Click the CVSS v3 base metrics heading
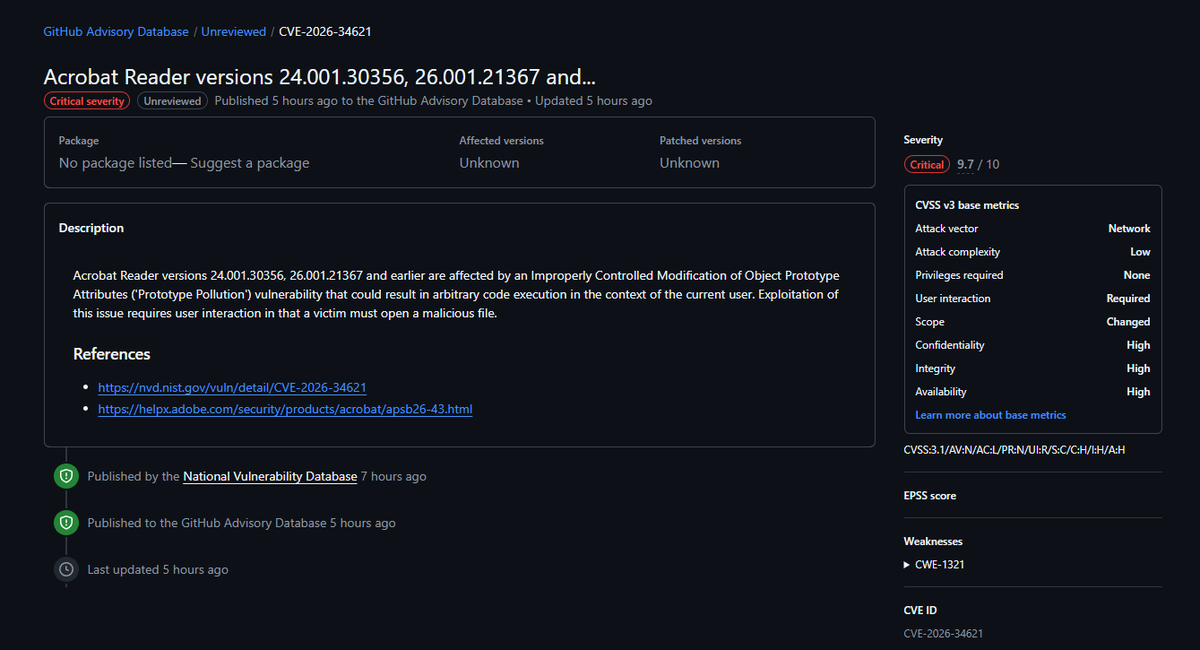Image resolution: width=1200 pixels, height=650 pixels. [x=967, y=205]
